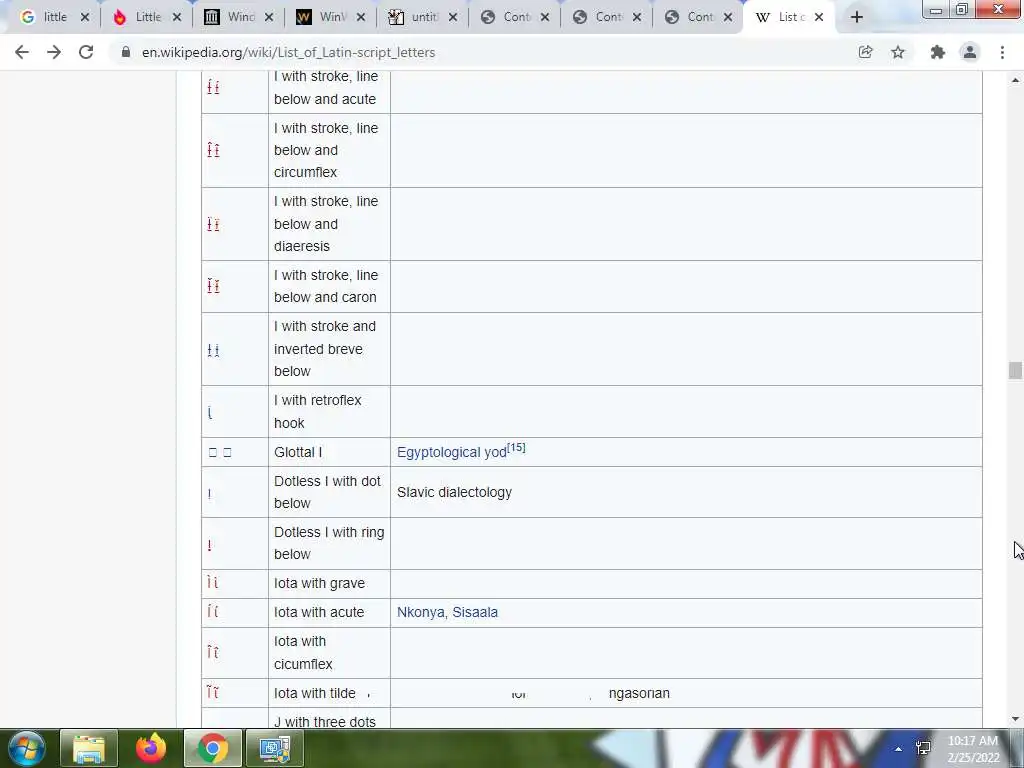Open citation reference [15]
Image resolution: width=1024 pixels, height=768 pixels.
coord(516,447)
